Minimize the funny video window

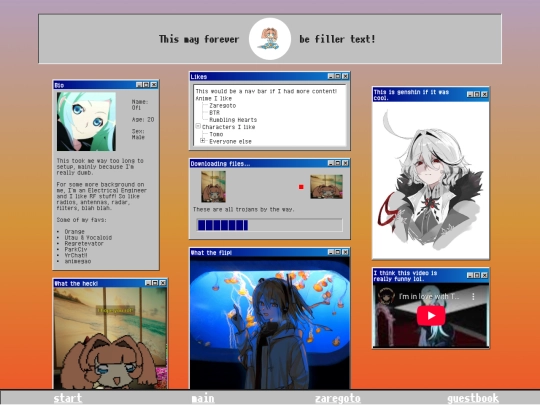[x=470, y=275]
